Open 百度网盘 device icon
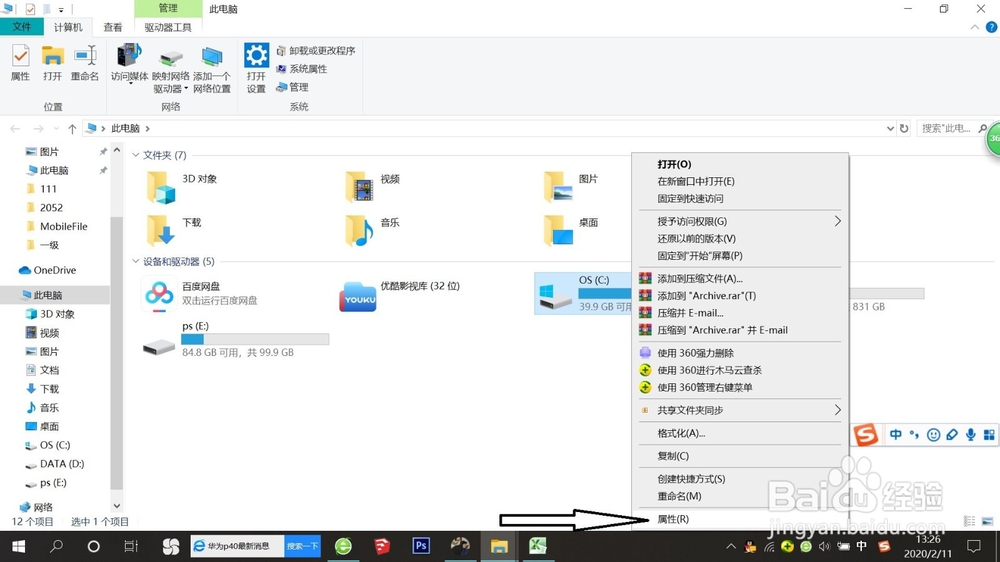1000x562 pixels. pos(159,295)
